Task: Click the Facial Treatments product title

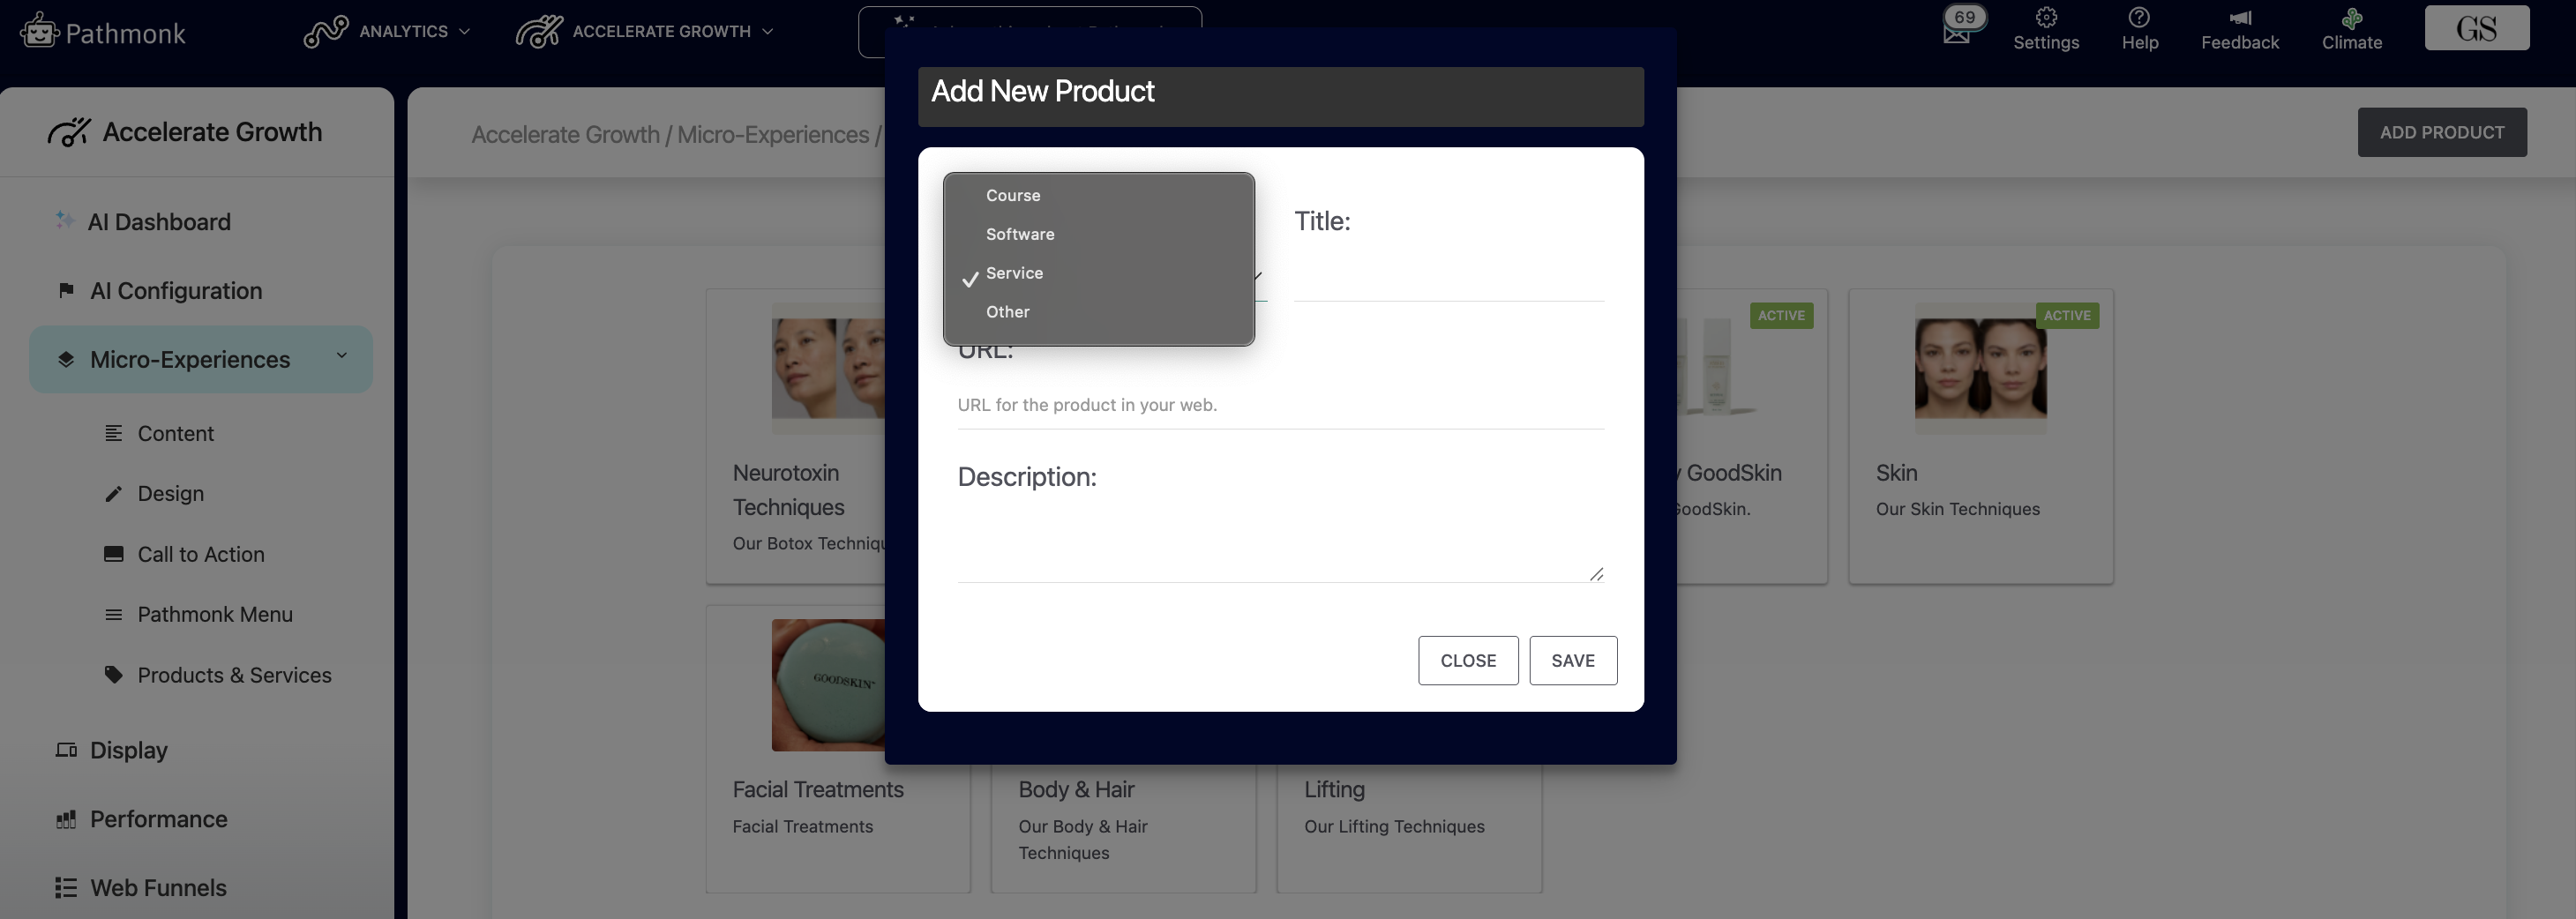Action: coord(818,789)
